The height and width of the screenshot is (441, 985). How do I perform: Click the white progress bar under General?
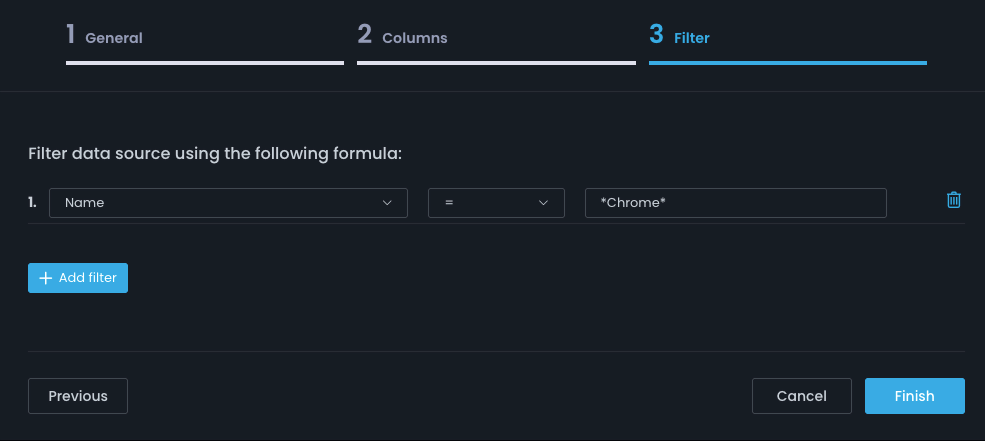[205, 63]
